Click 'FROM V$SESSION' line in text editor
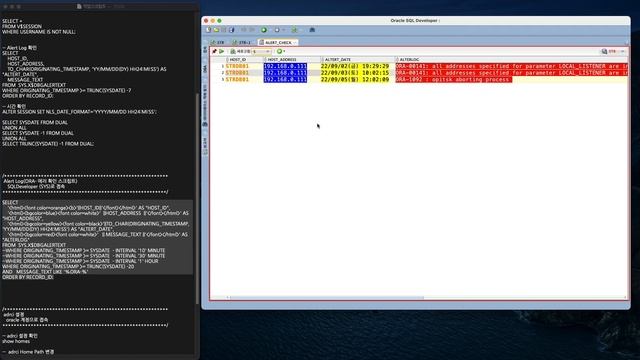Viewport: 640px width, 360px height. [x=22, y=27]
